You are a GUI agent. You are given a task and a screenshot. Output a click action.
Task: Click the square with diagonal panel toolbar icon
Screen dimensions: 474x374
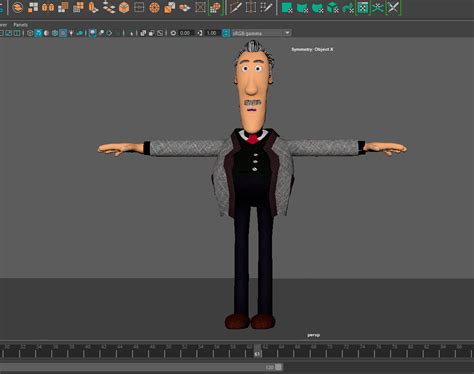pyautogui.click(x=160, y=33)
